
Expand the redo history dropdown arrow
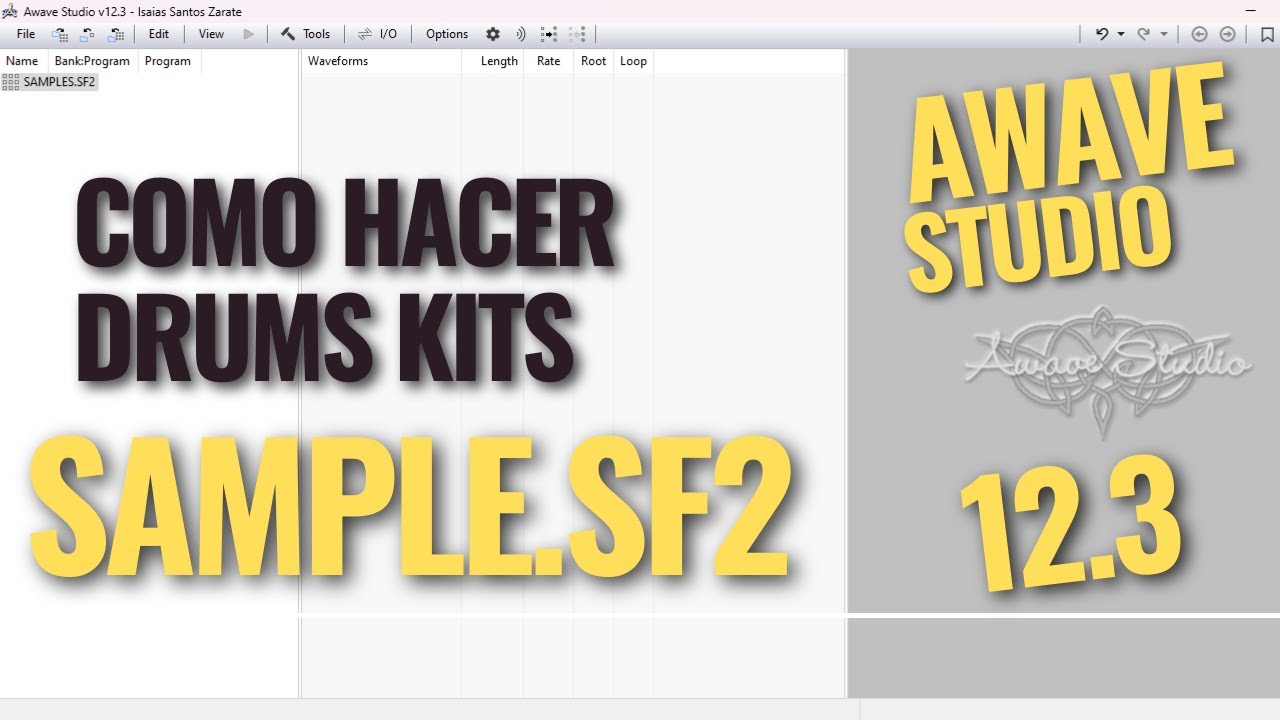pyautogui.click(x=1164, y=34)
